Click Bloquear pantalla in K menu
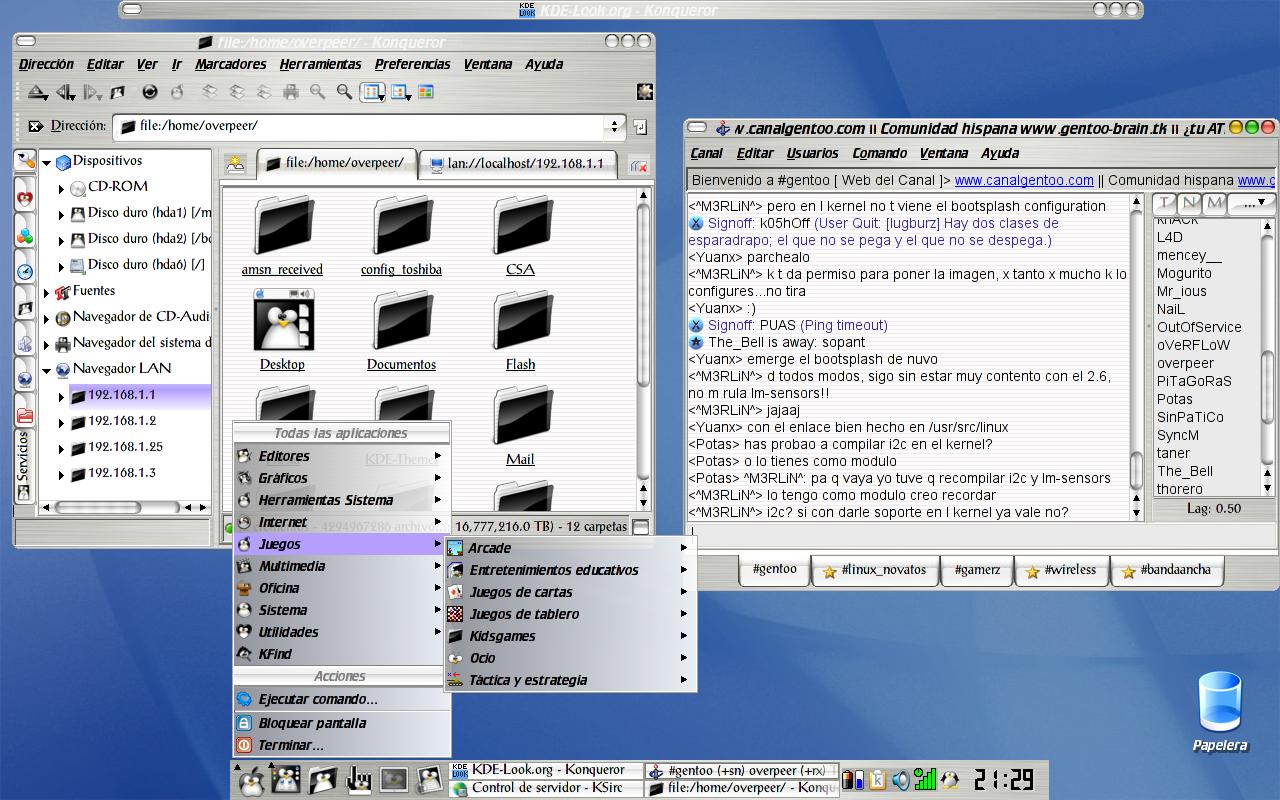This screenshot has width=1280, height=800. point(341,723)
